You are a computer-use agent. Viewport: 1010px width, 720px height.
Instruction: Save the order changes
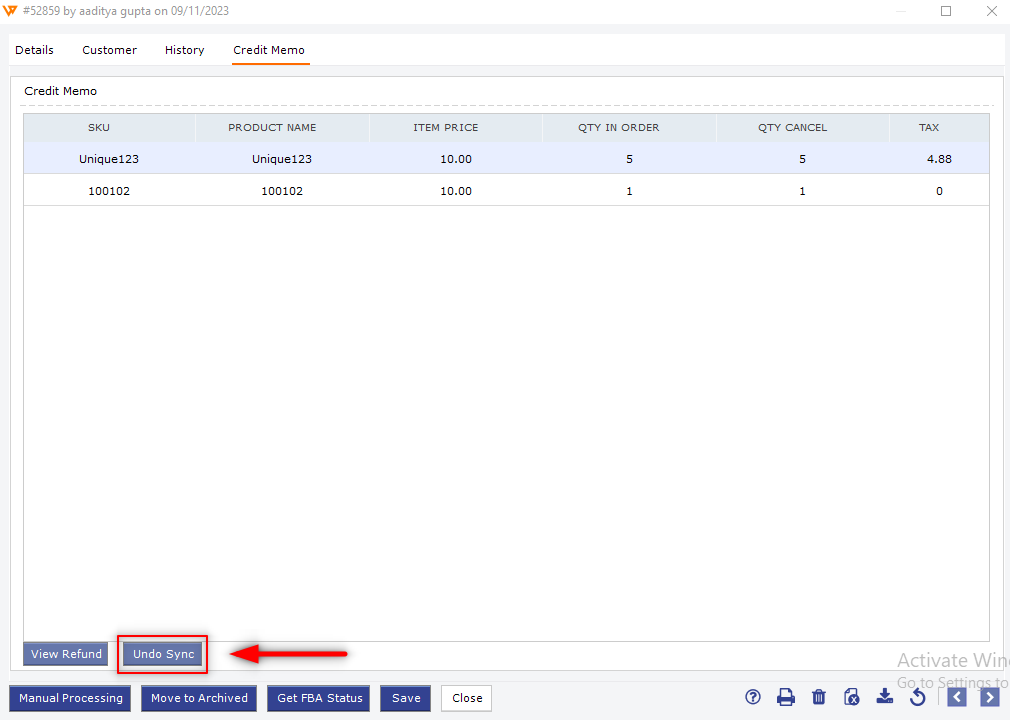pos(406,698)
